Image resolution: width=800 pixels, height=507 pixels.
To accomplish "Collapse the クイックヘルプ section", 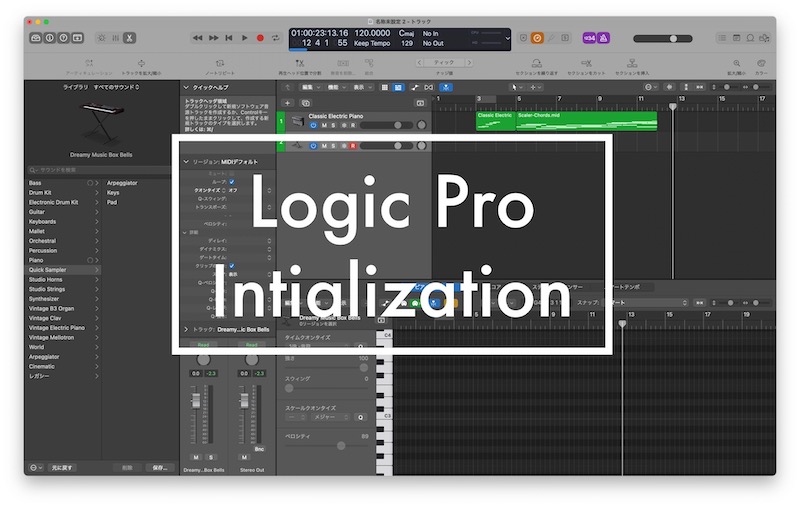I will coord(186,87).
